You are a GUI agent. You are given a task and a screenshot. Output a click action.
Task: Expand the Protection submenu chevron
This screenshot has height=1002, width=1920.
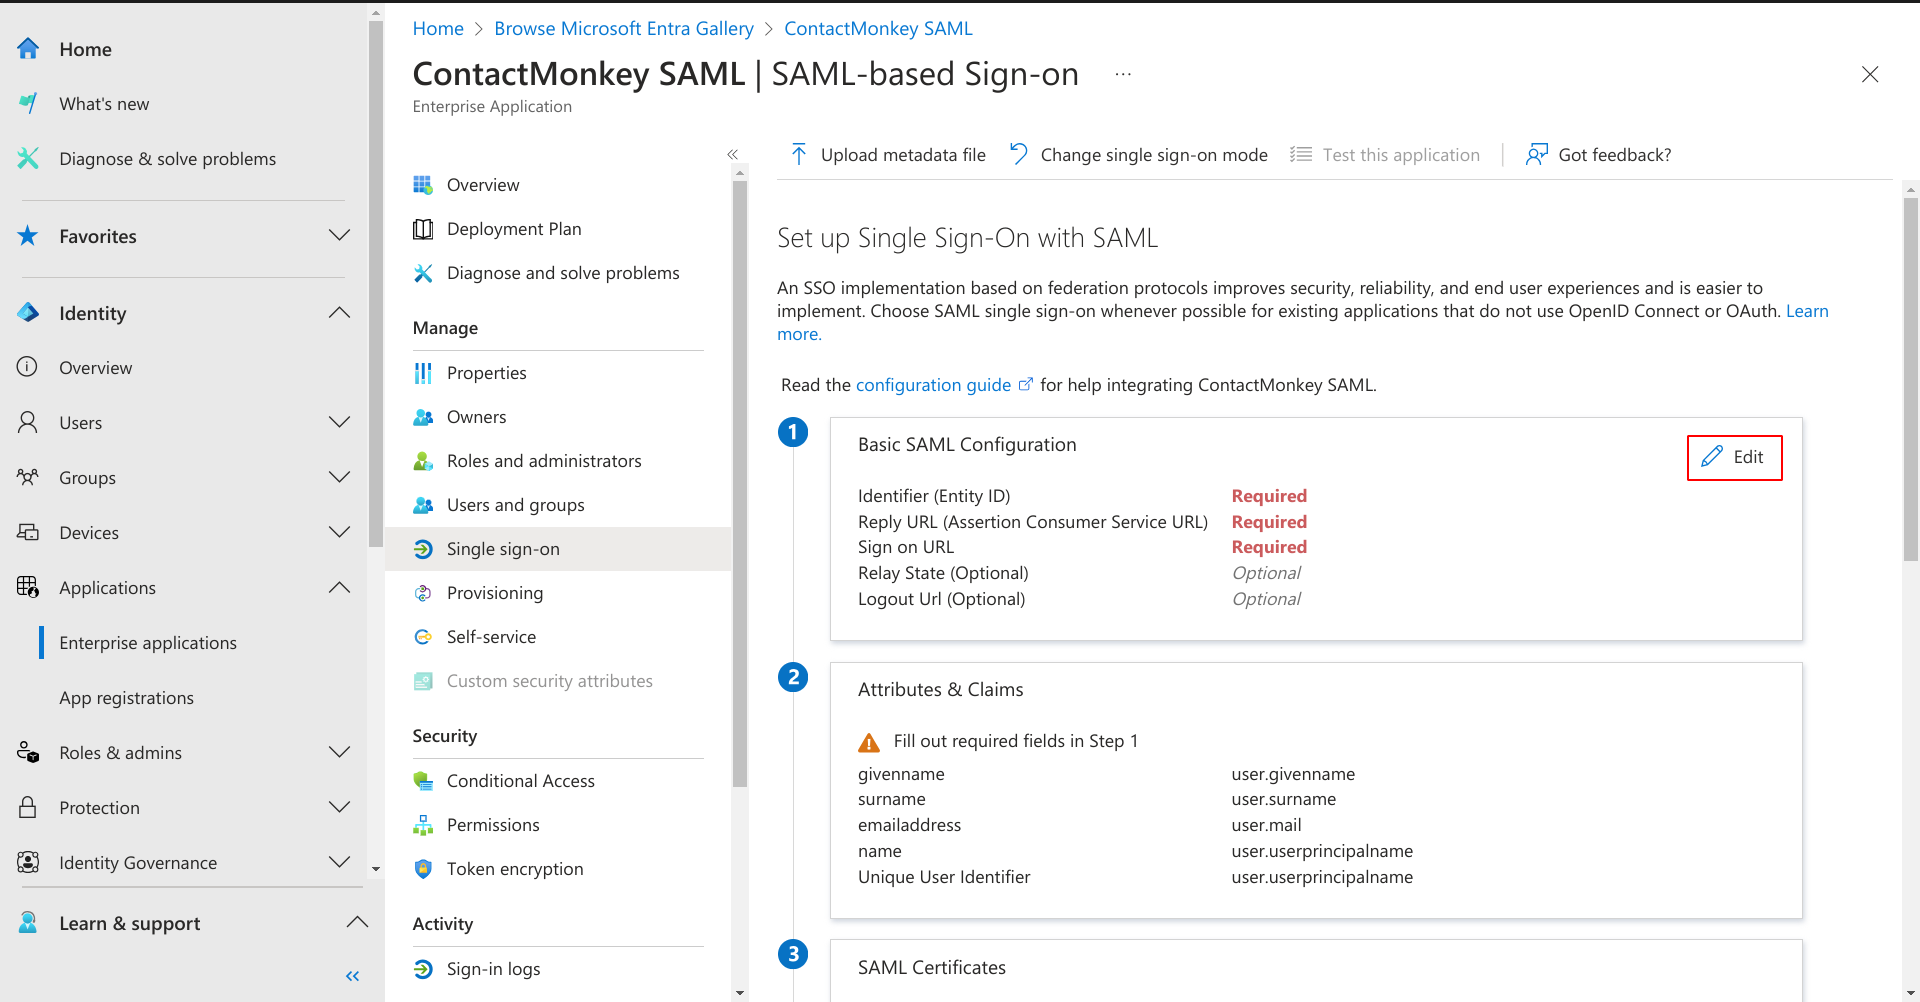[x=340, y=807]
